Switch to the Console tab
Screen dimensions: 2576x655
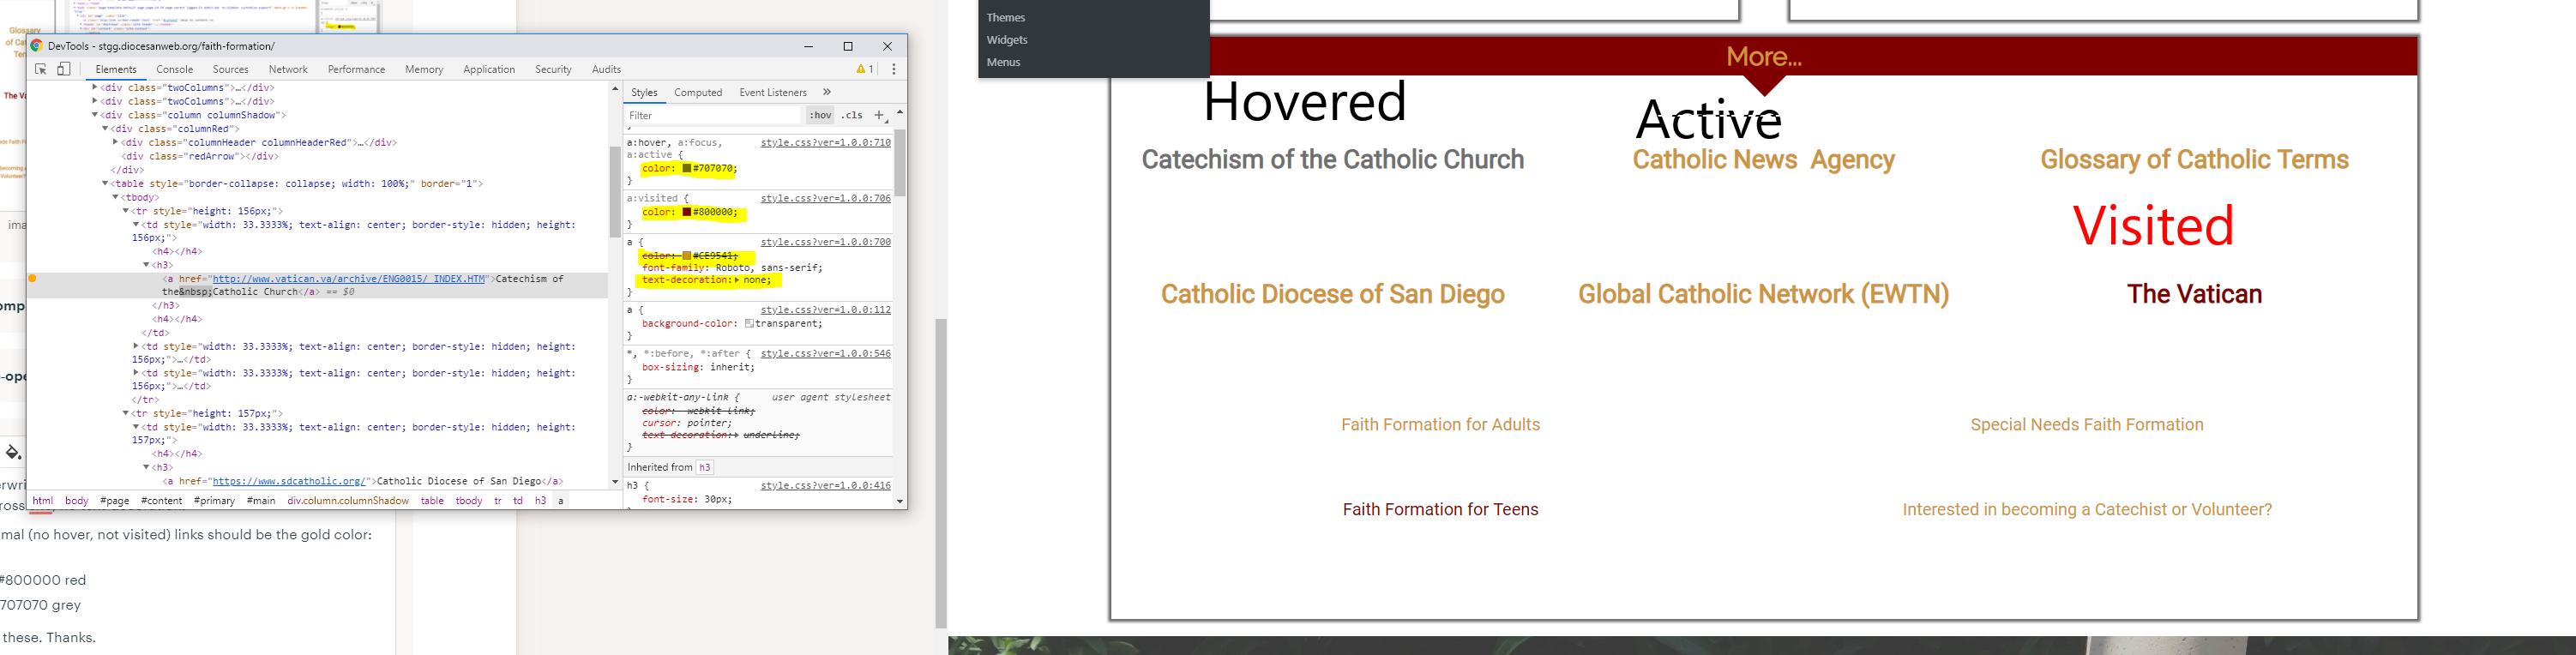[x=174, y=69]
